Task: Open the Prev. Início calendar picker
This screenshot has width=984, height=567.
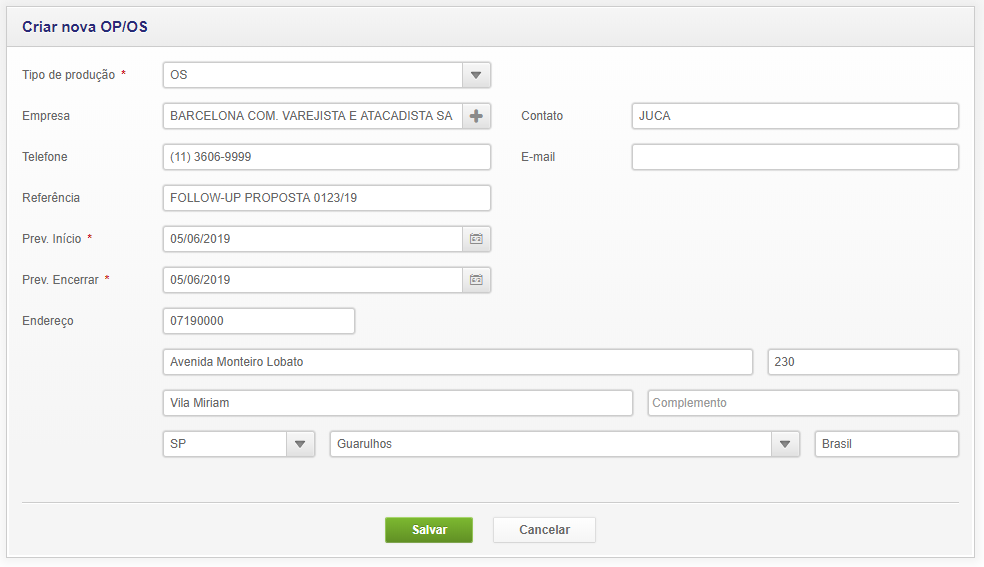Action: [x=476, y=239]
